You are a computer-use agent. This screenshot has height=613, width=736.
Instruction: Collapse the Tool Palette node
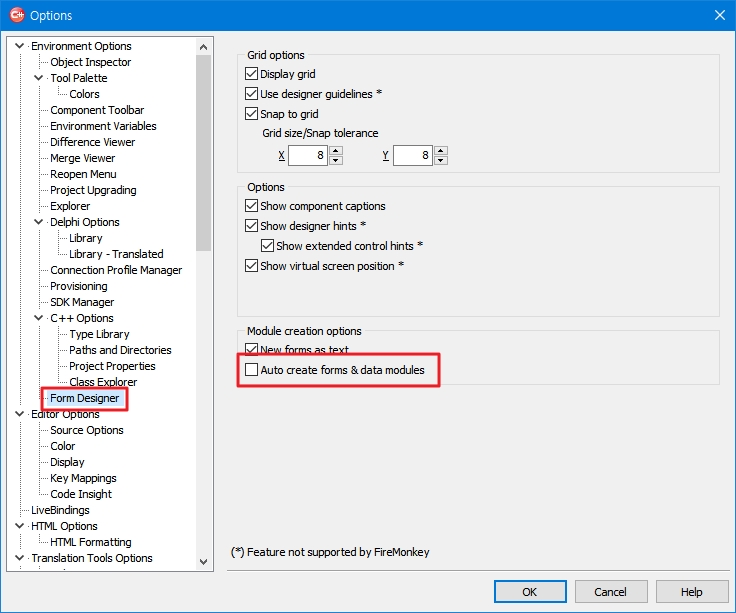39,78
